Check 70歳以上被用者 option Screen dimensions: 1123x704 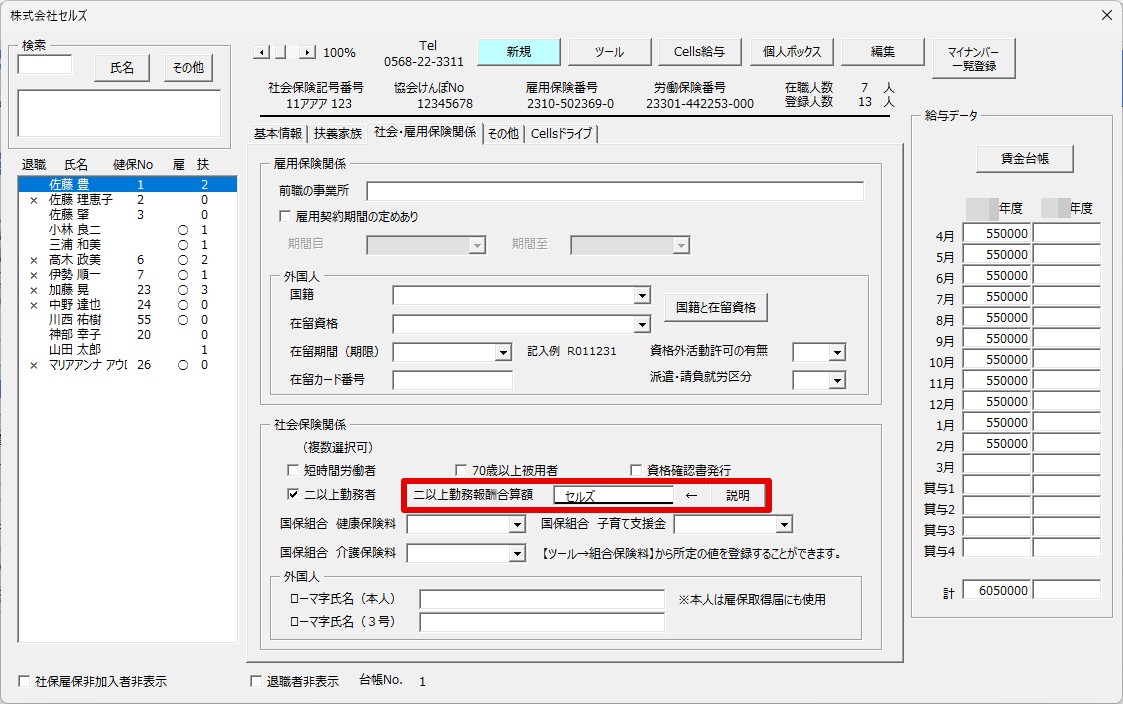pyautogui.click(x=461, y=471)
